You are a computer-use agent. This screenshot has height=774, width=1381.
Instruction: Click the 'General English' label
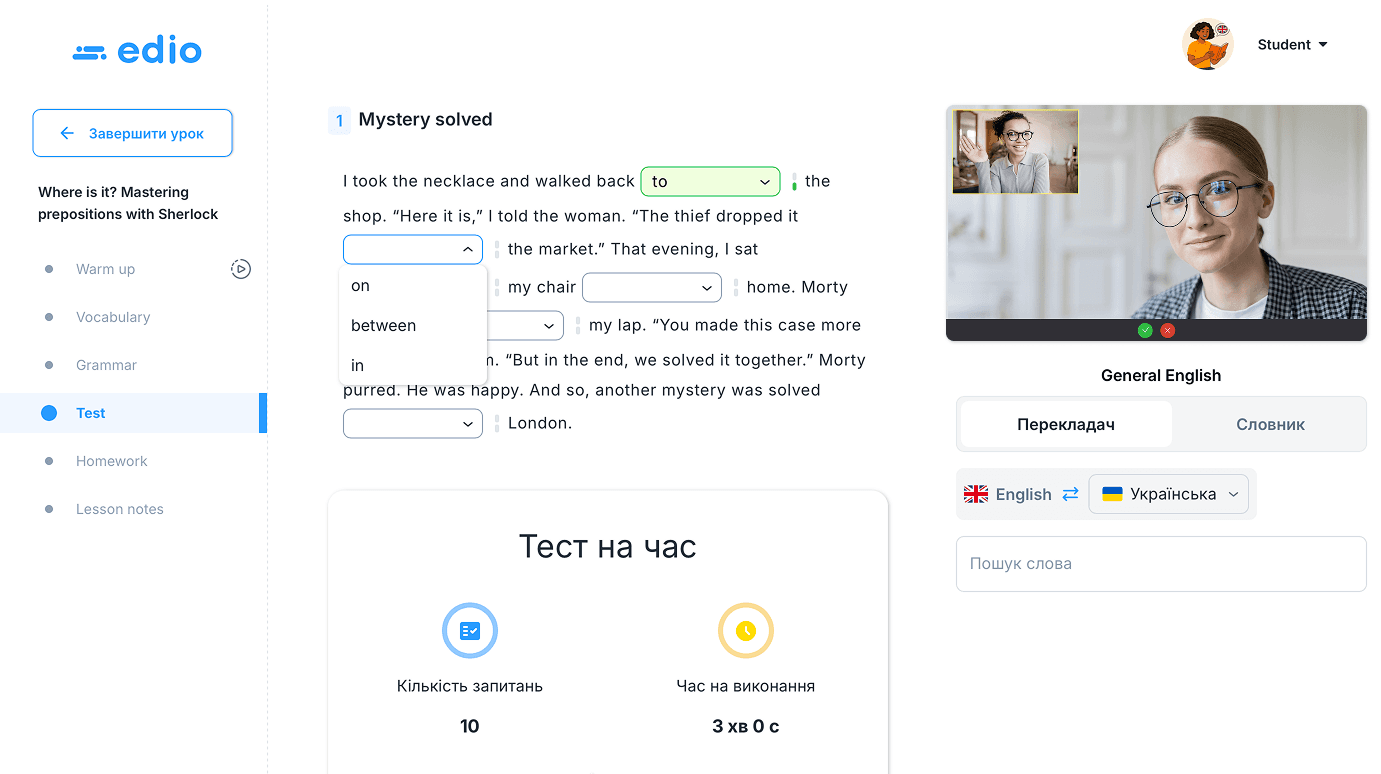tap(1161, 376)
